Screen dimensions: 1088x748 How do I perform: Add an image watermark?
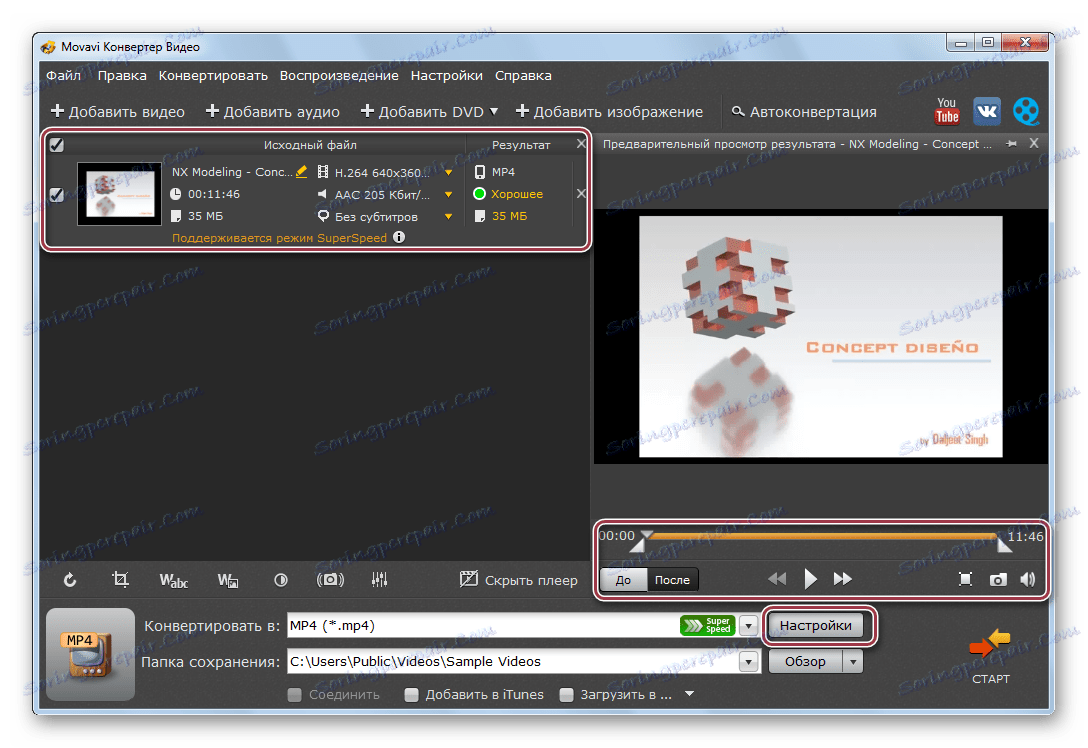point(227,579)
